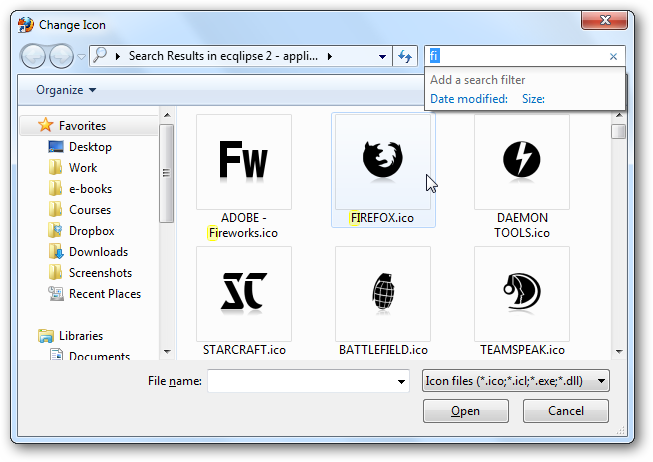This screenshot has height=462, width=653.
Task: Choose the DAEMON TOOLS.ico icon
Action: coord(521,162)
